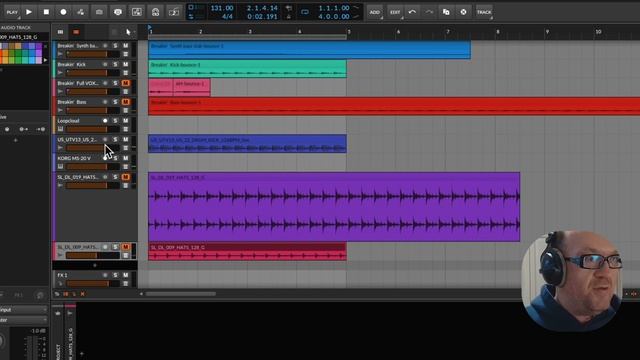640x360 pixels.
Task: Click the duplicate/copy icon in toolbar
Action: pyautogui.click(x=446, y=12)
